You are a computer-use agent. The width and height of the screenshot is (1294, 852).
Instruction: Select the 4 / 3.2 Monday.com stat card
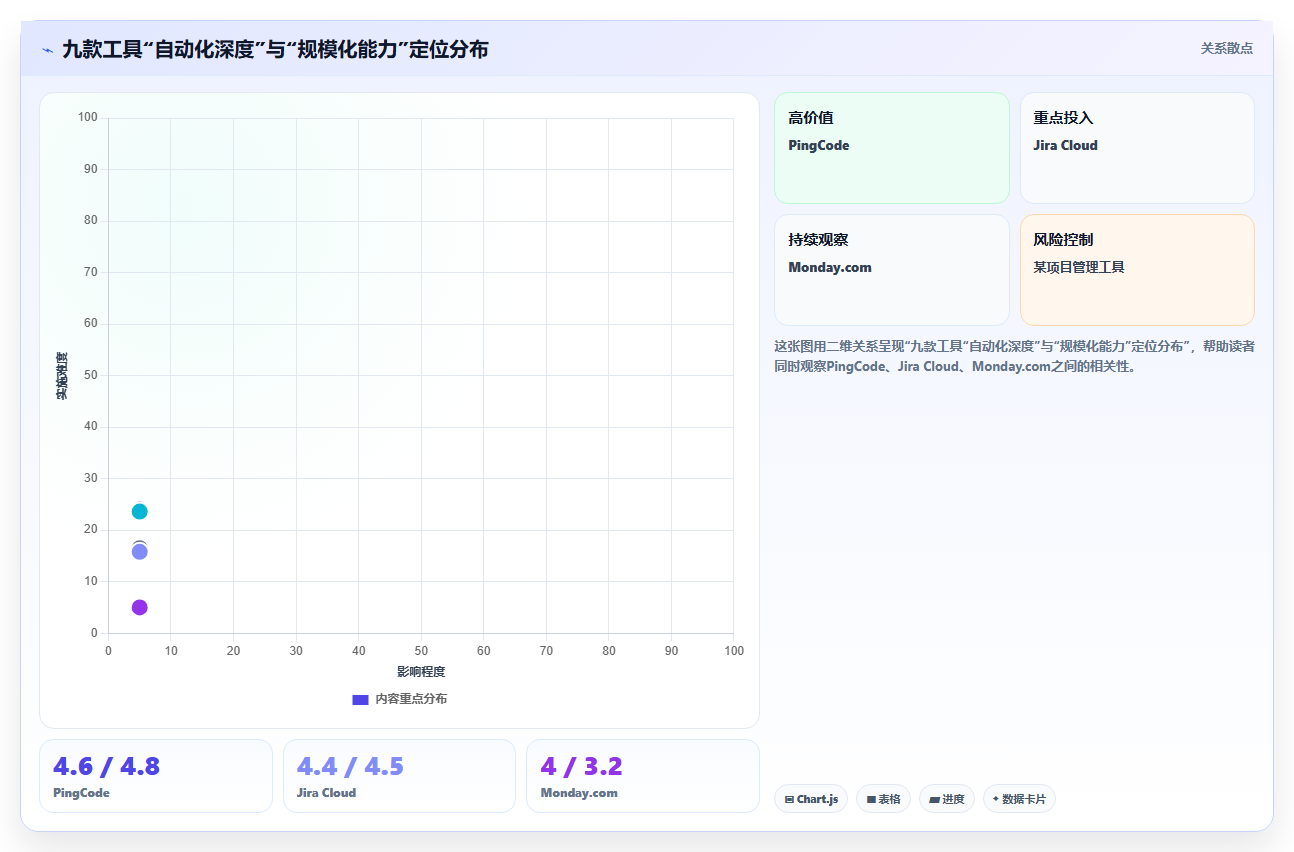(x=643, y=776)
